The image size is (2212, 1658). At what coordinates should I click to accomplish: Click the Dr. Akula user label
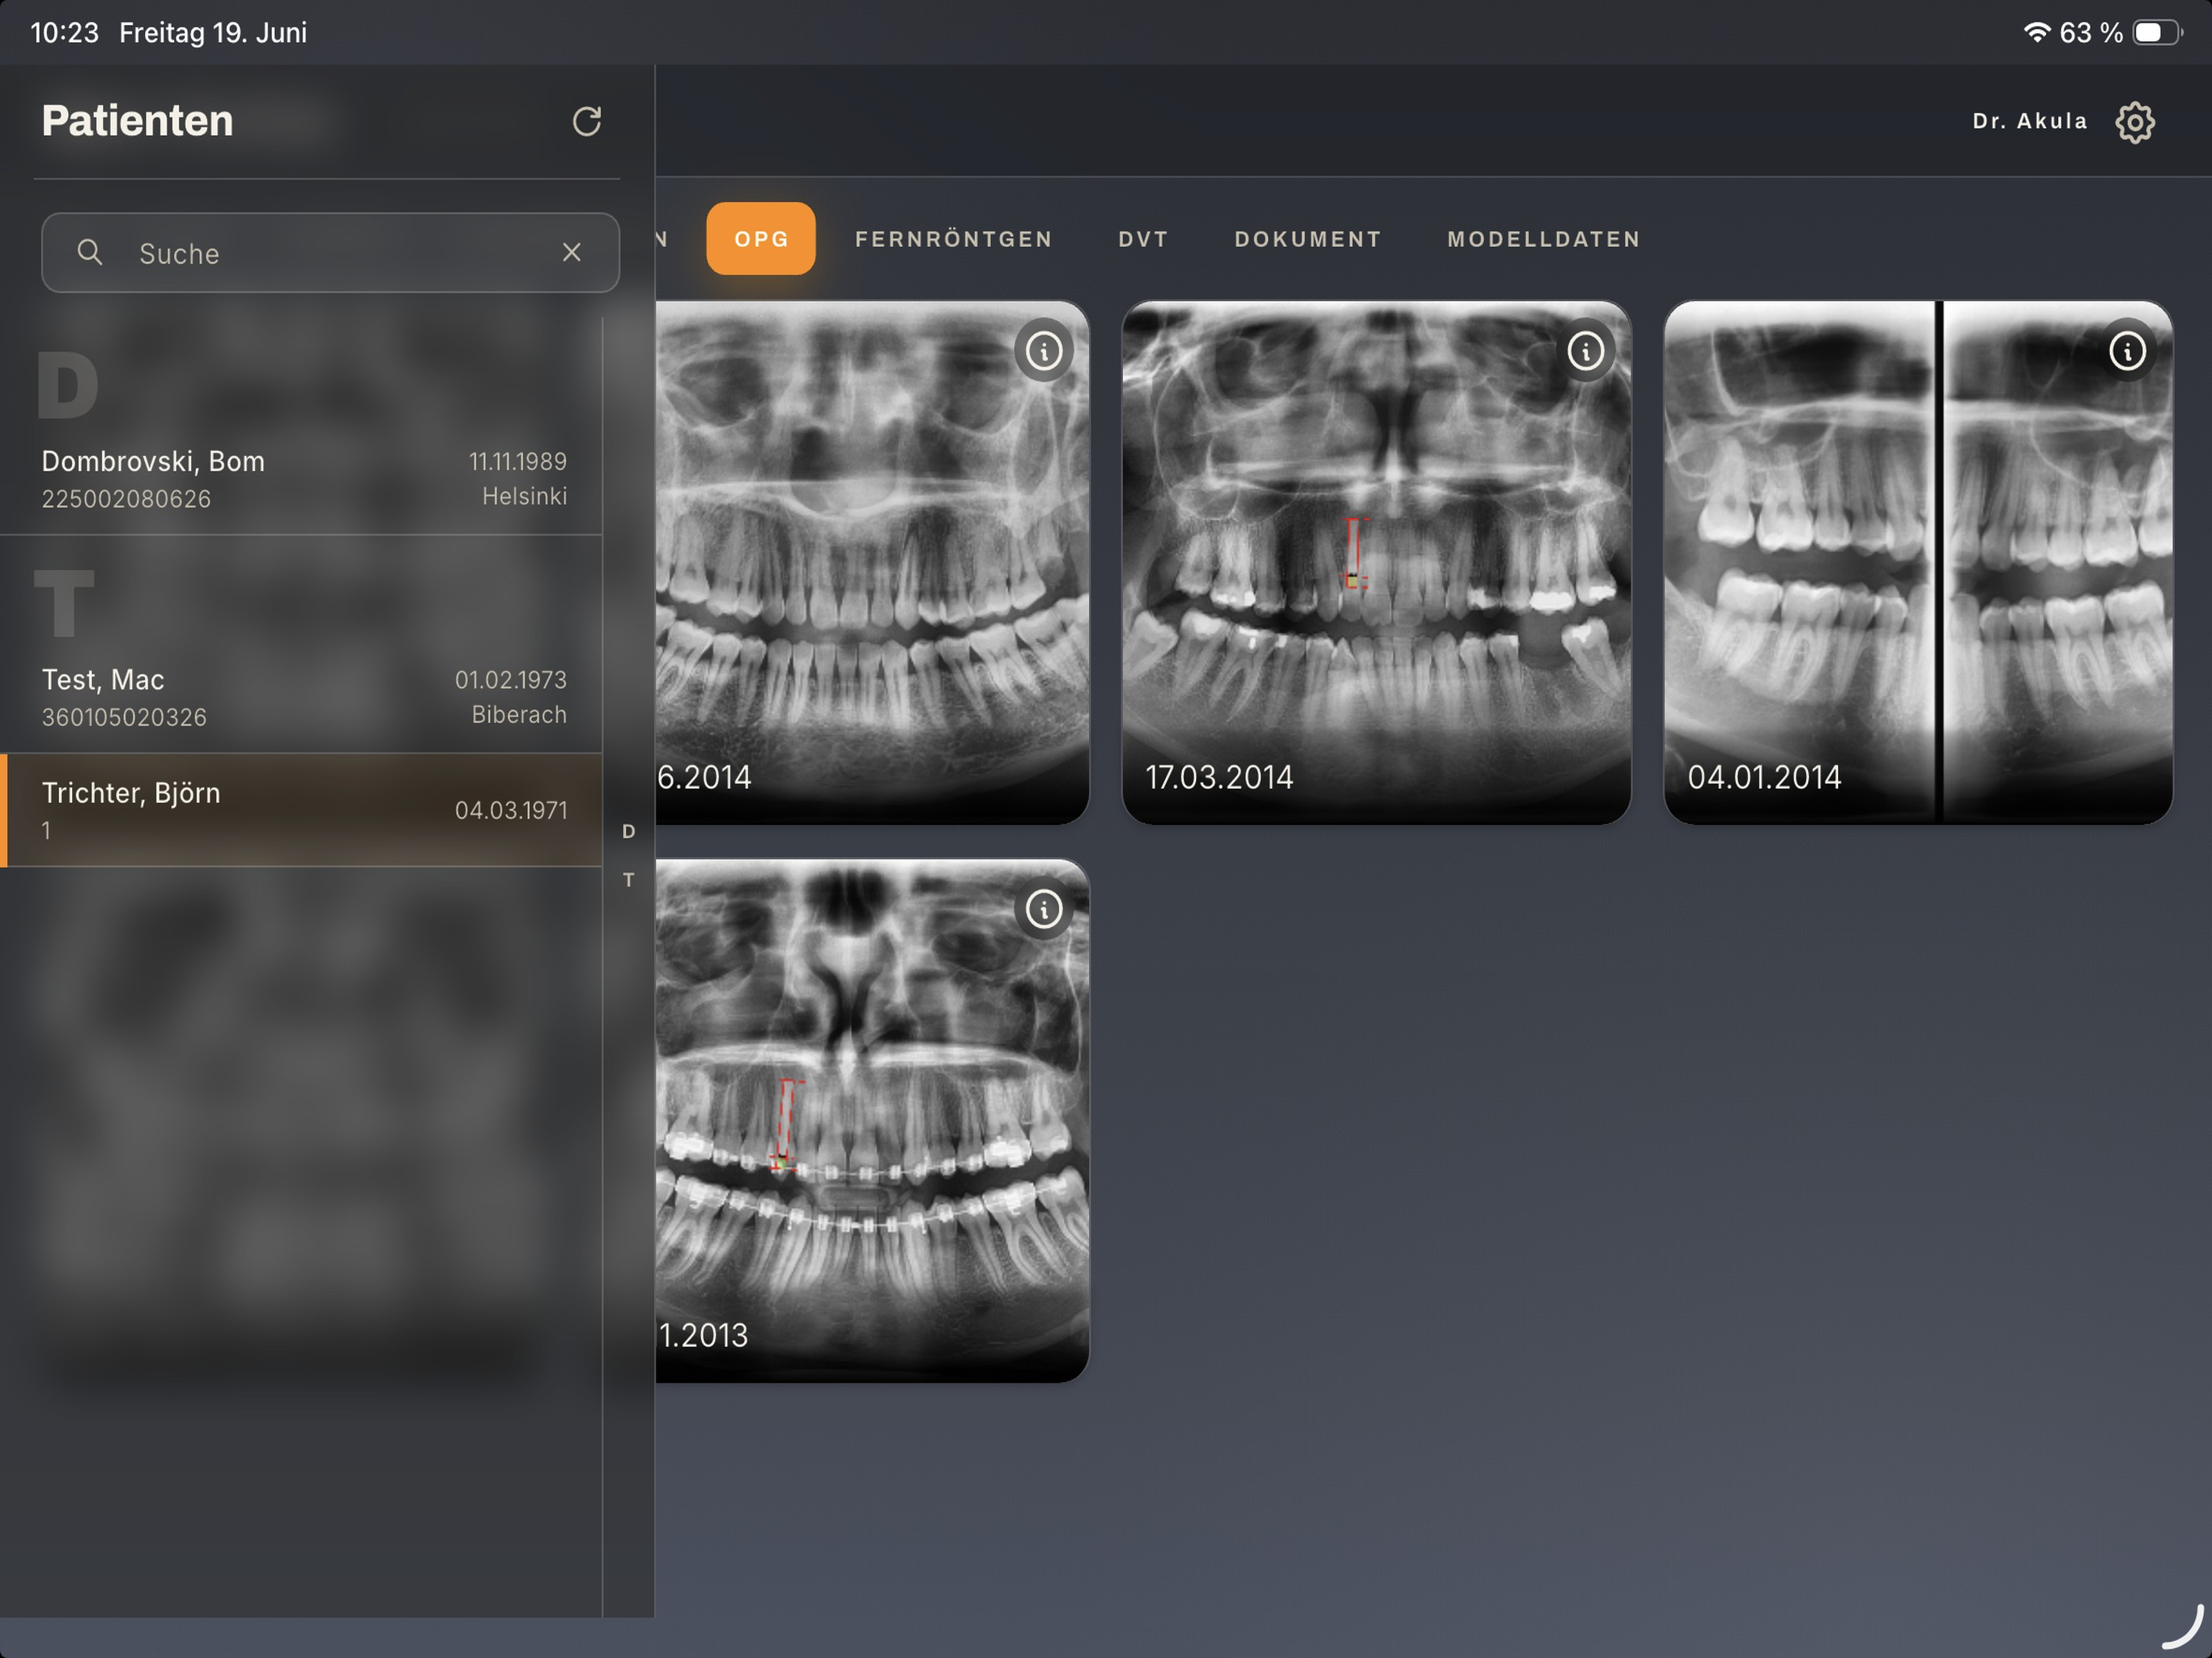(x=2030, y=121)
